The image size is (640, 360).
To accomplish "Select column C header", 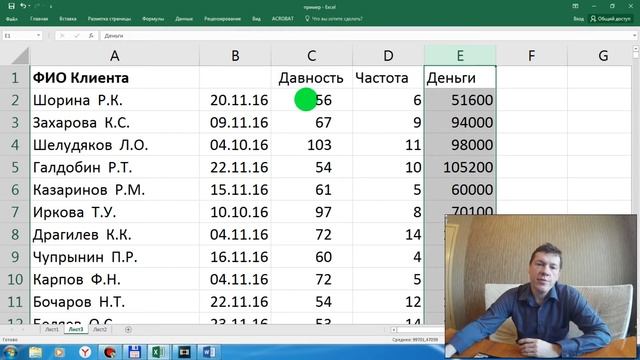I will point(312,56).
